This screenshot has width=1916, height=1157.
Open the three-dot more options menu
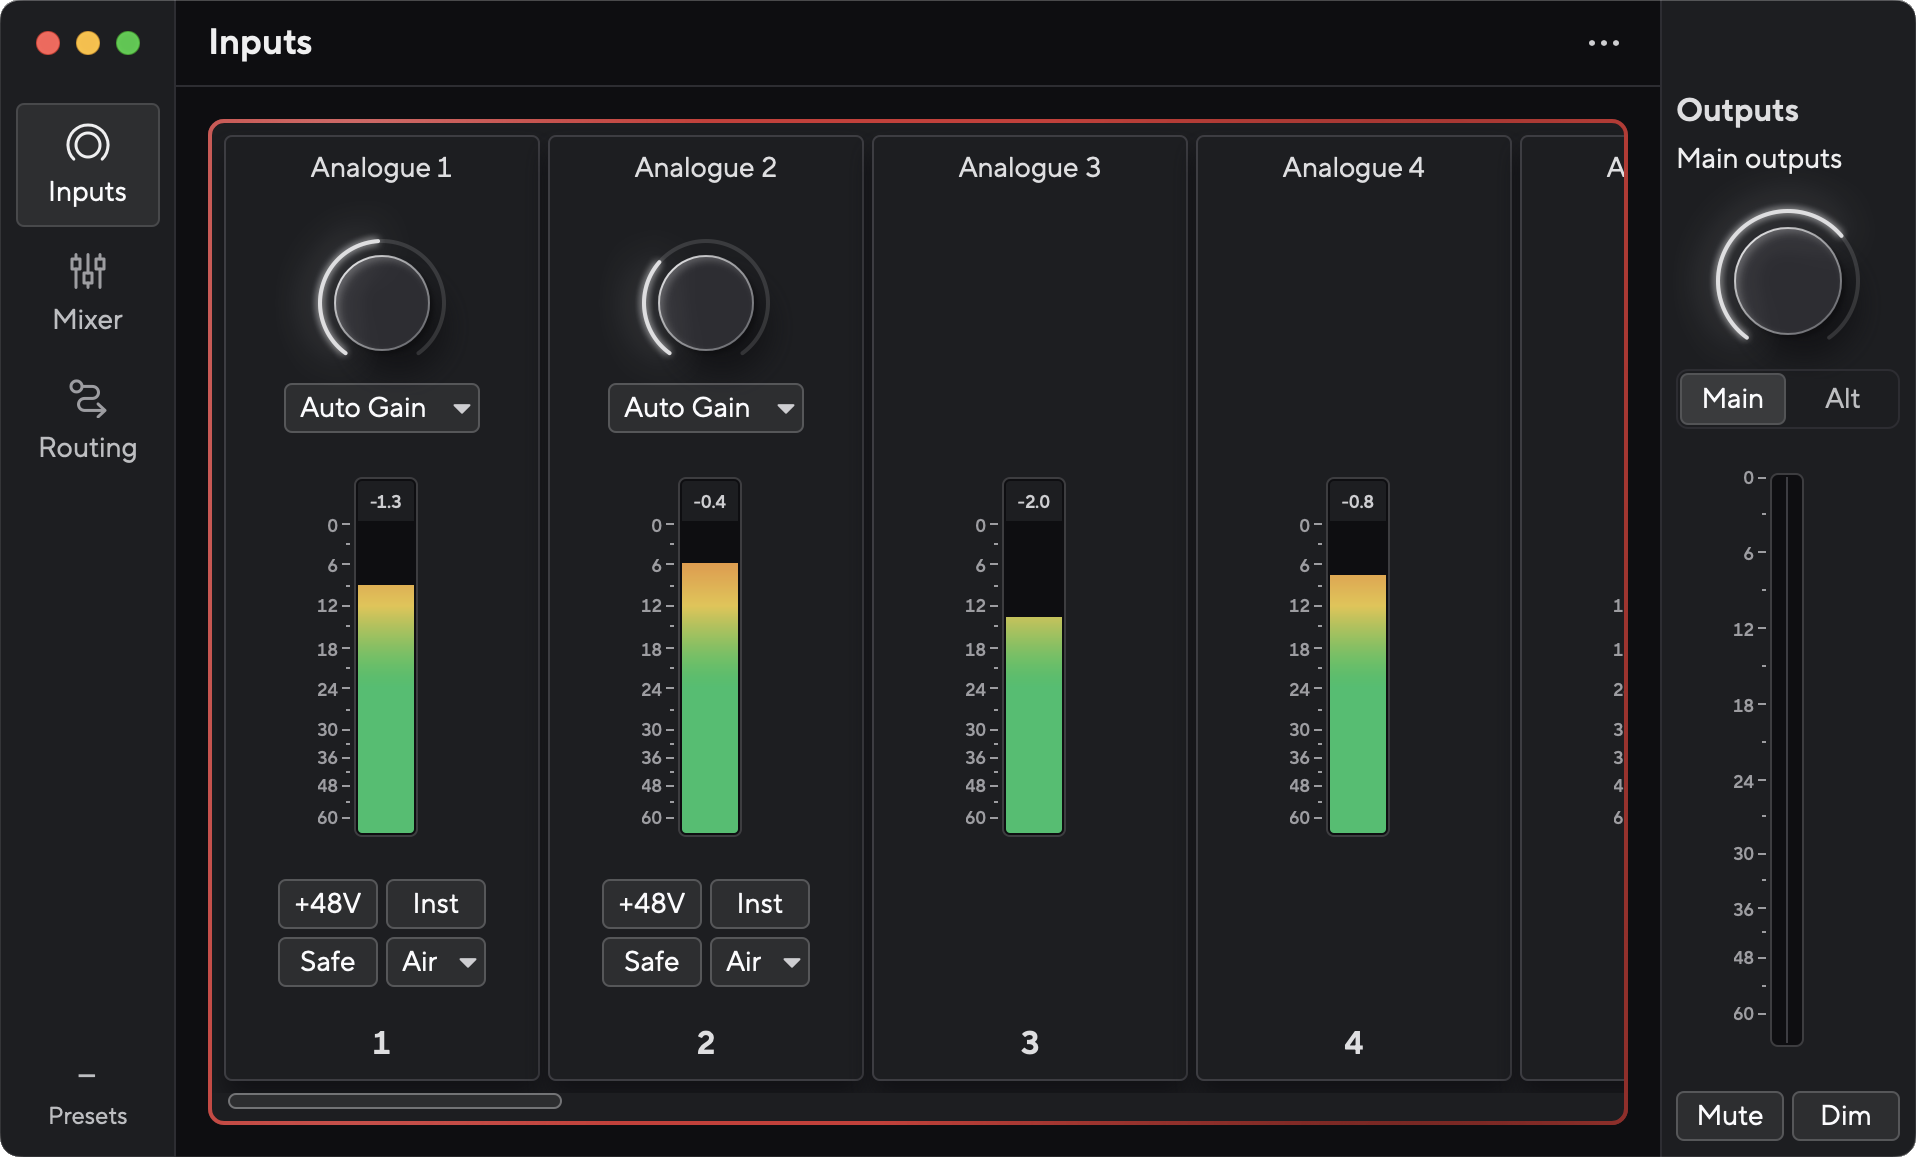1604,43
